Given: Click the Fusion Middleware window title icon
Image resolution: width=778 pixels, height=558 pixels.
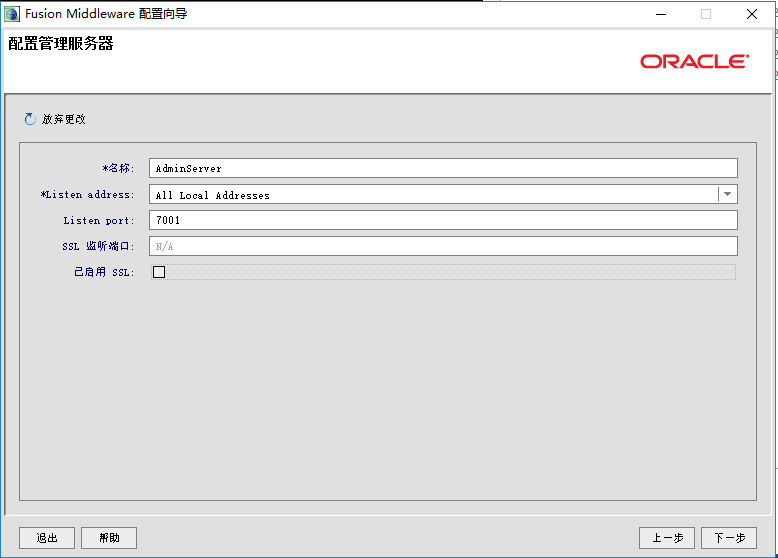Looking at the screenshot, I should (12, 14).
